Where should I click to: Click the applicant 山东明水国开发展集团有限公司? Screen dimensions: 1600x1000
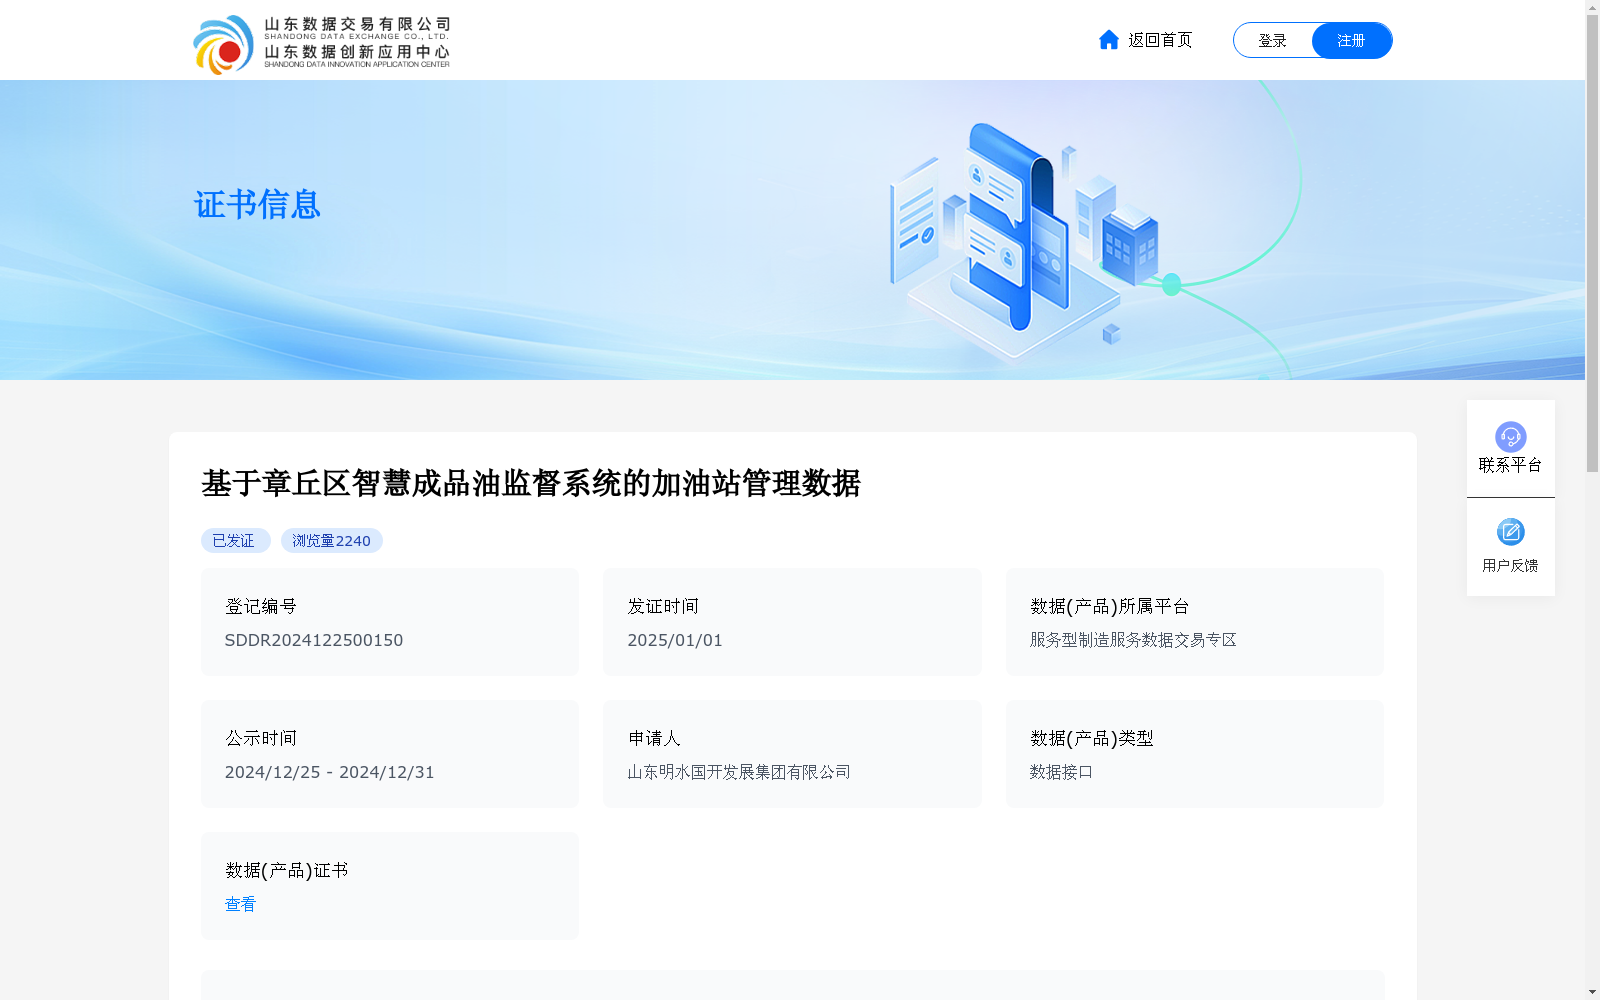(x=739, y=772)
